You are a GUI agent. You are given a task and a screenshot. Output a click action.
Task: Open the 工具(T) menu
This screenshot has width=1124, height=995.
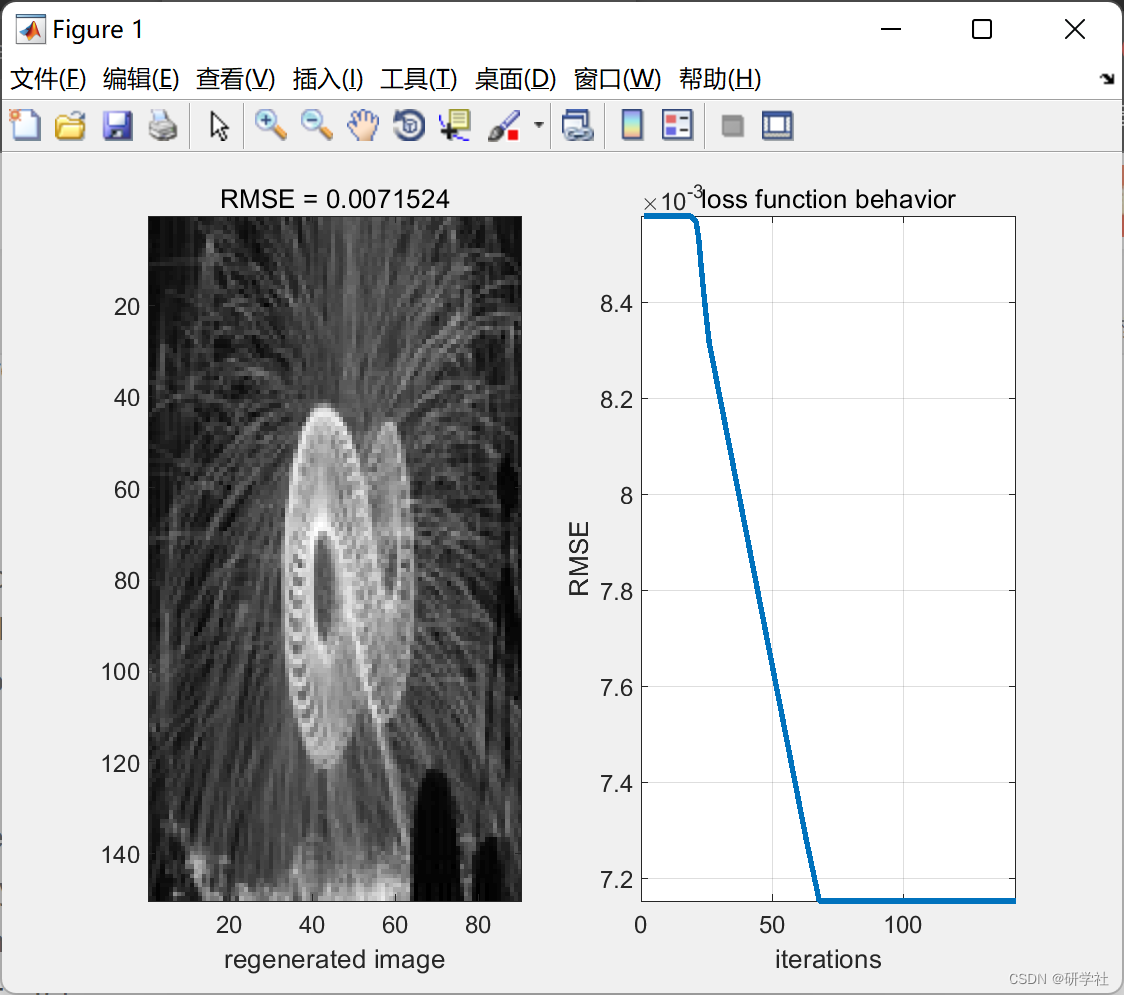click(x=419, y=79)
